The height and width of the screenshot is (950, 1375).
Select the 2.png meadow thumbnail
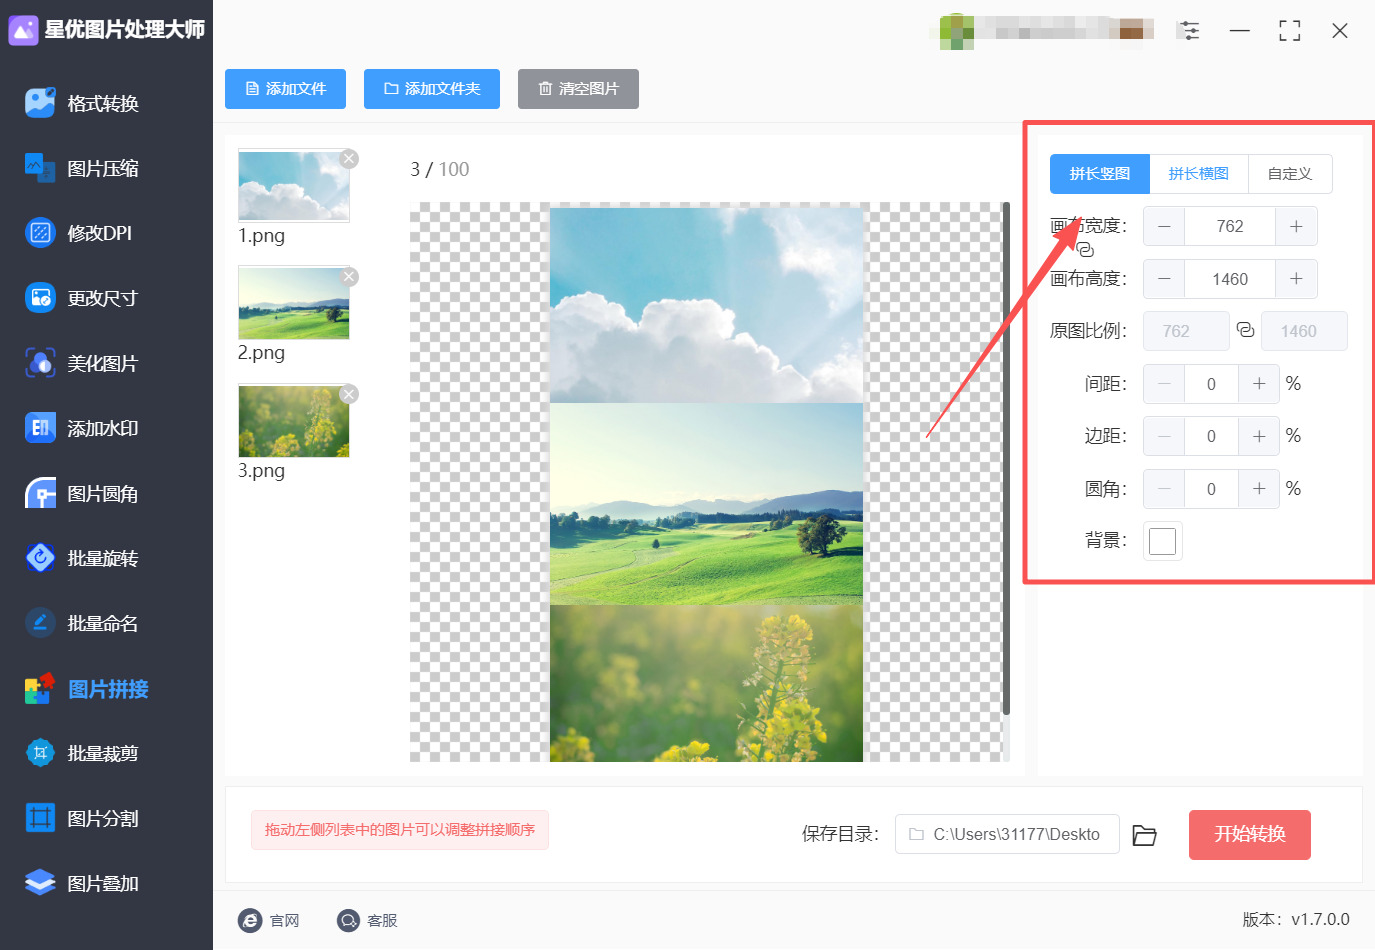(294, 303)
